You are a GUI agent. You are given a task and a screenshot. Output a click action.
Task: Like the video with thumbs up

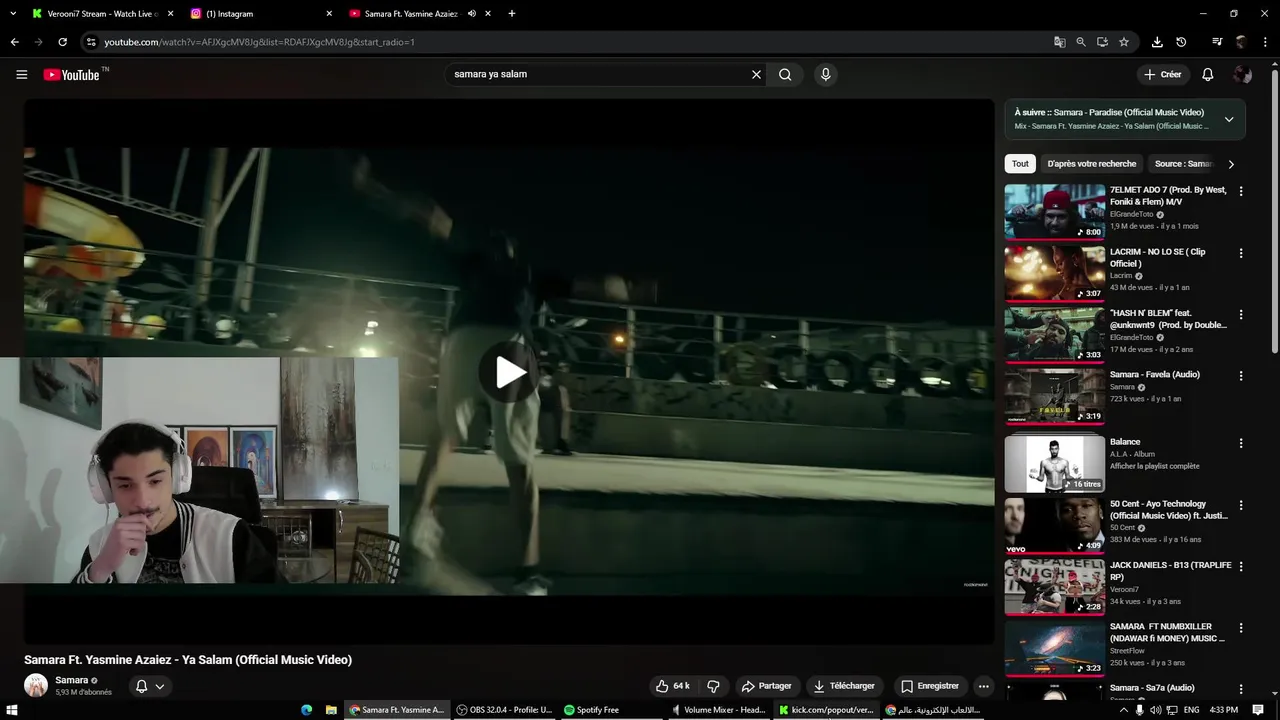point(672,686)
